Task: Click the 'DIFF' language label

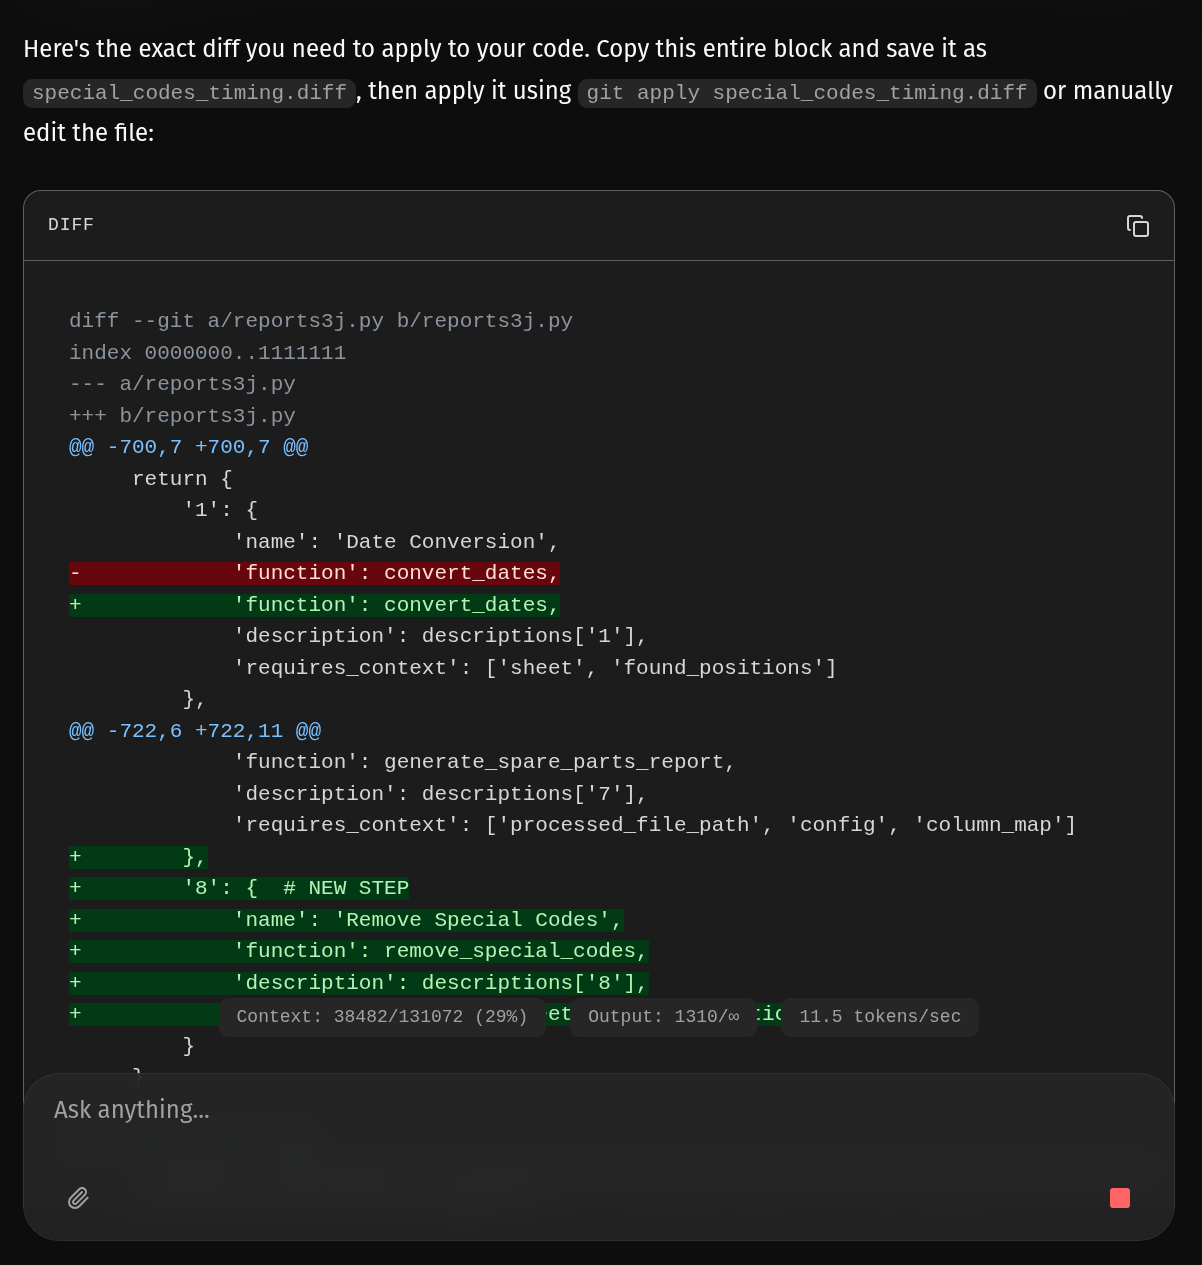Action: tap(71, 225)
